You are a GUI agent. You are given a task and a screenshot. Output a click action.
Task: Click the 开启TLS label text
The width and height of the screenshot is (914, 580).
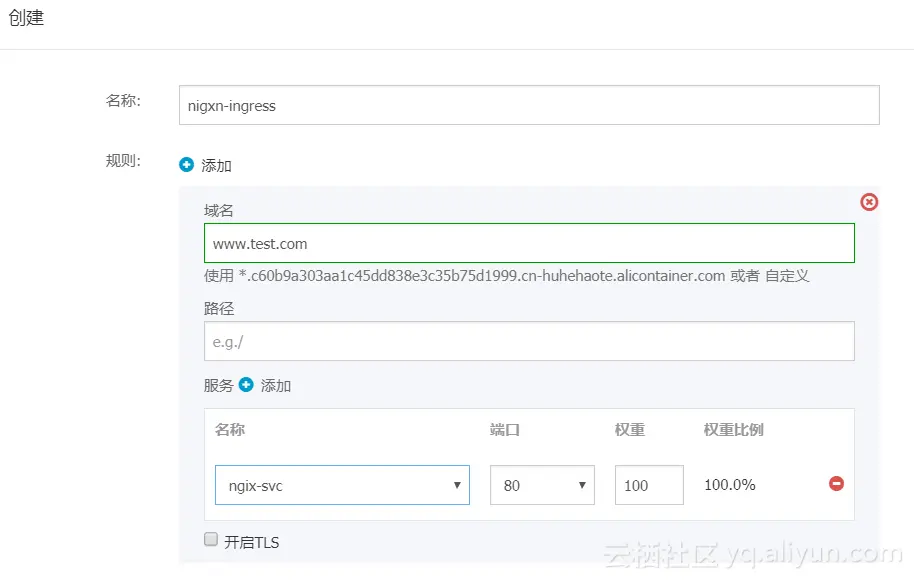pyautogui.click(x=252, y=543)
